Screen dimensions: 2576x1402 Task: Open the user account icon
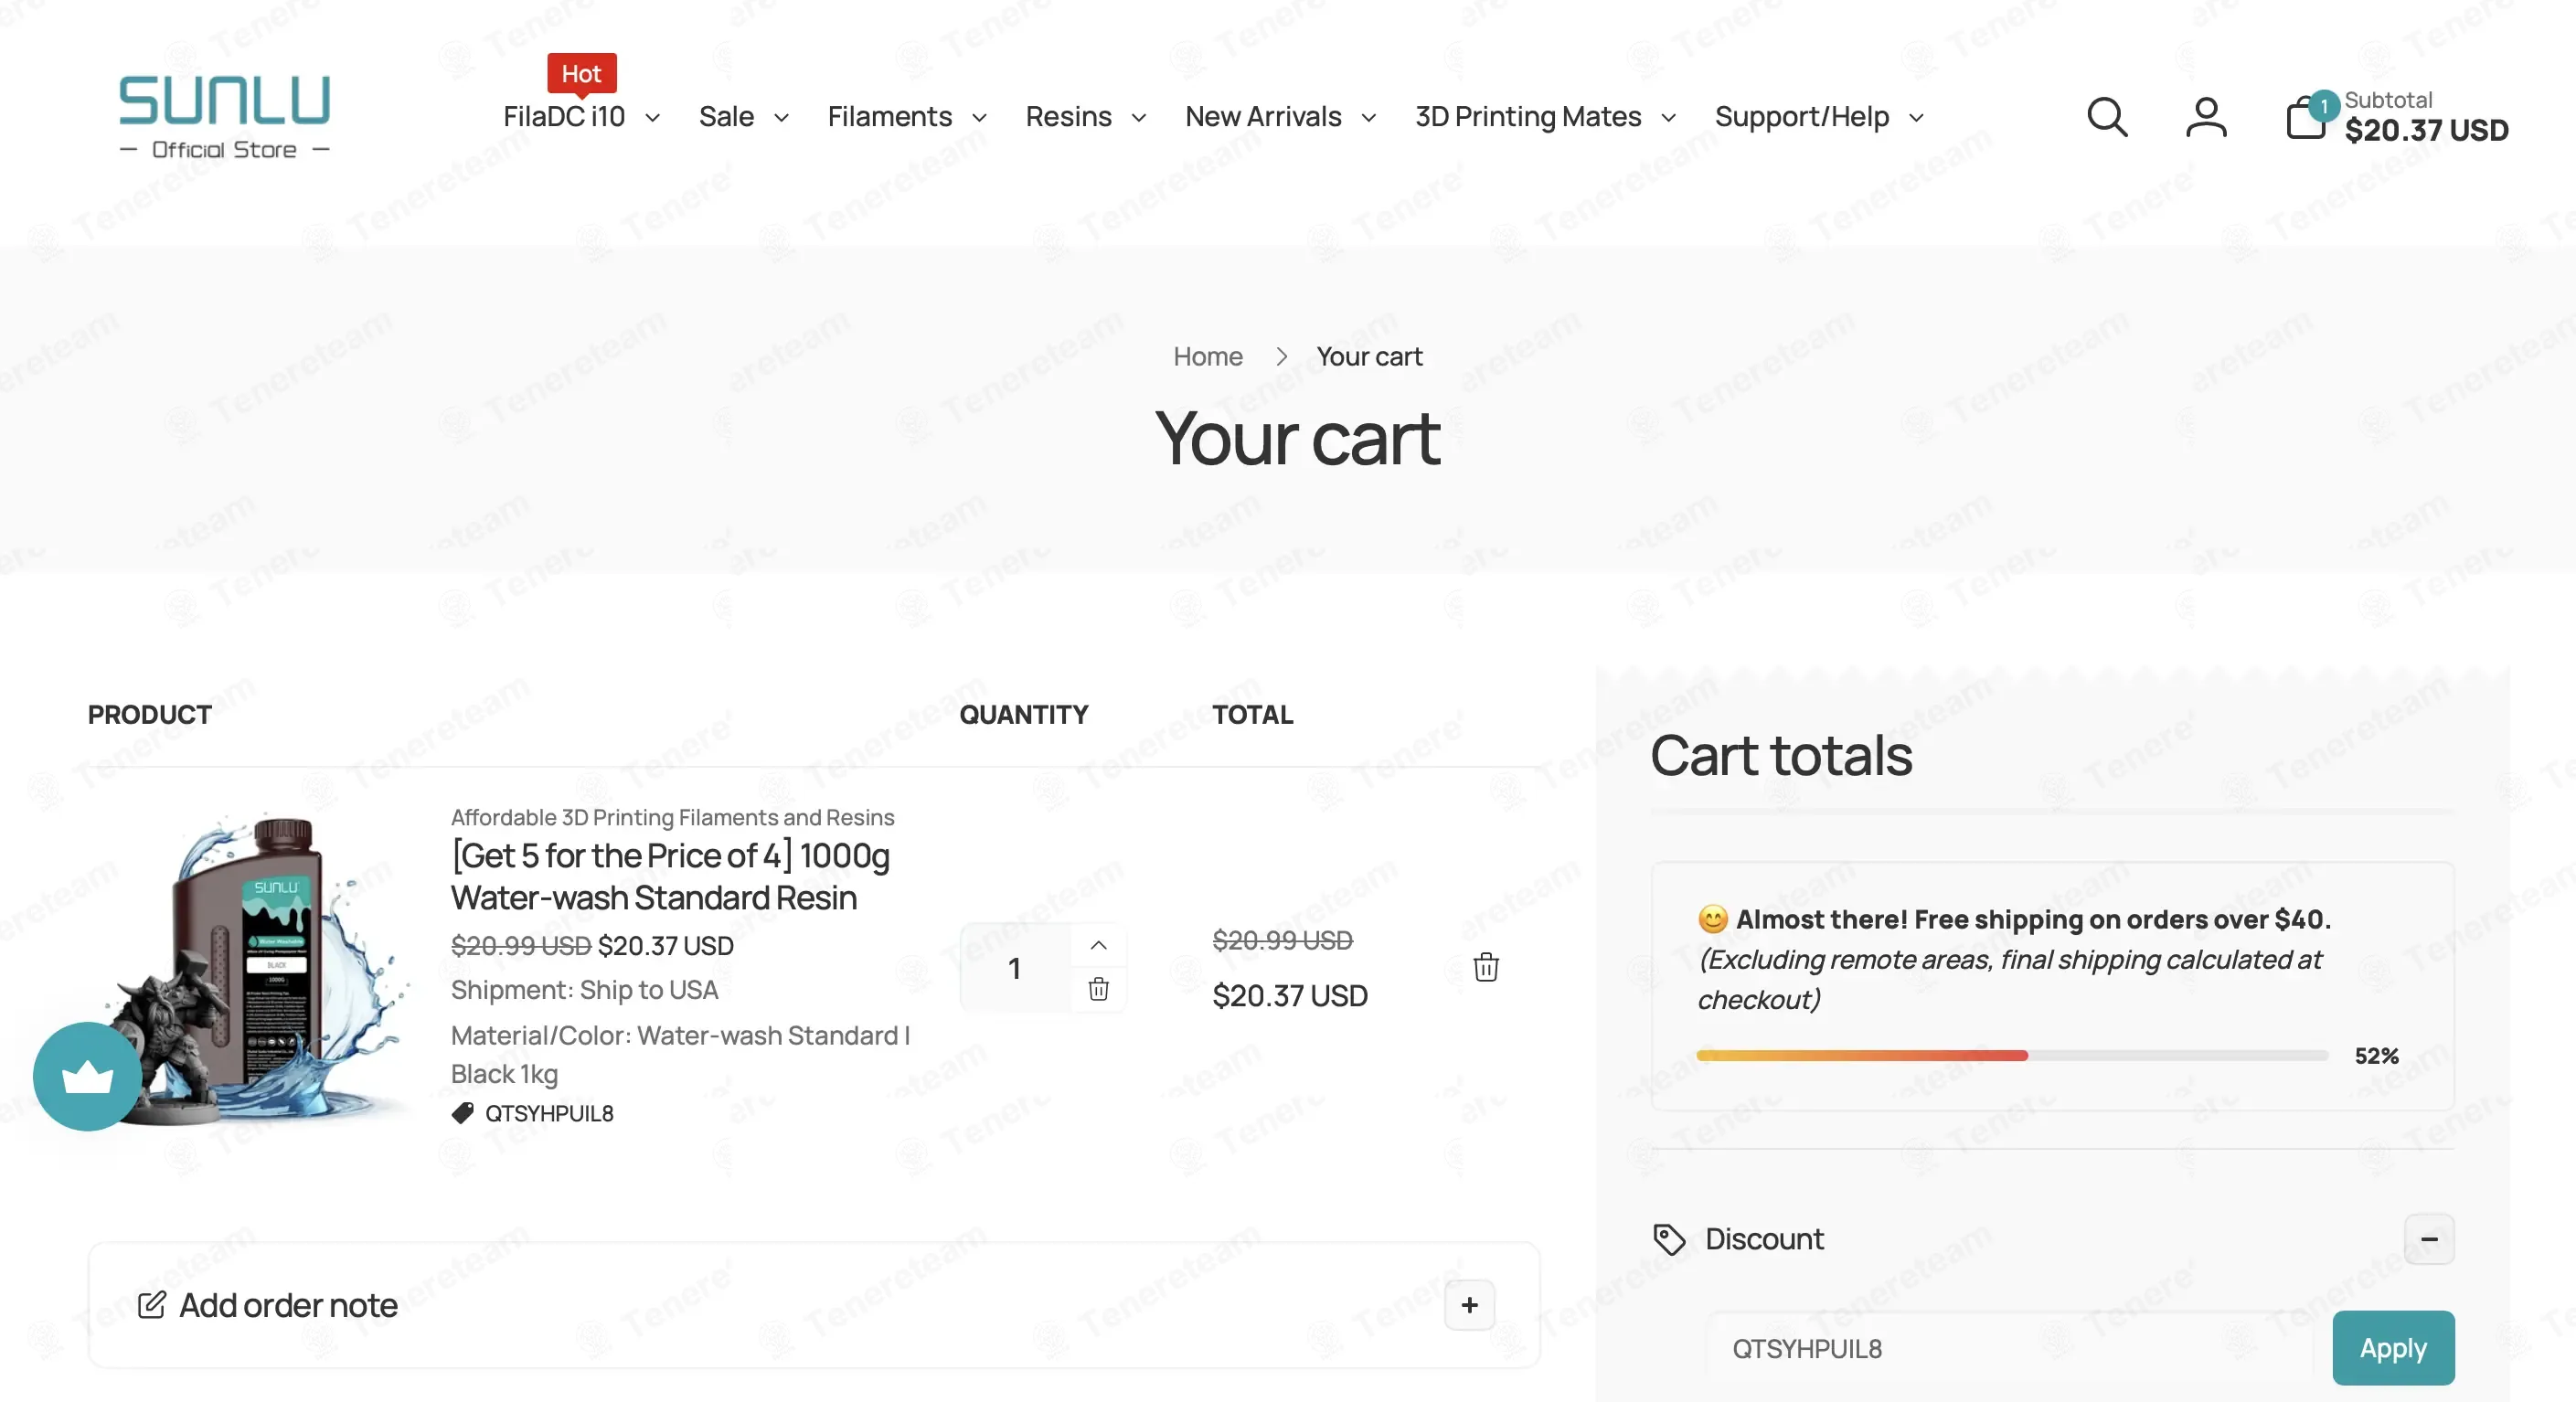(2206, 117)
